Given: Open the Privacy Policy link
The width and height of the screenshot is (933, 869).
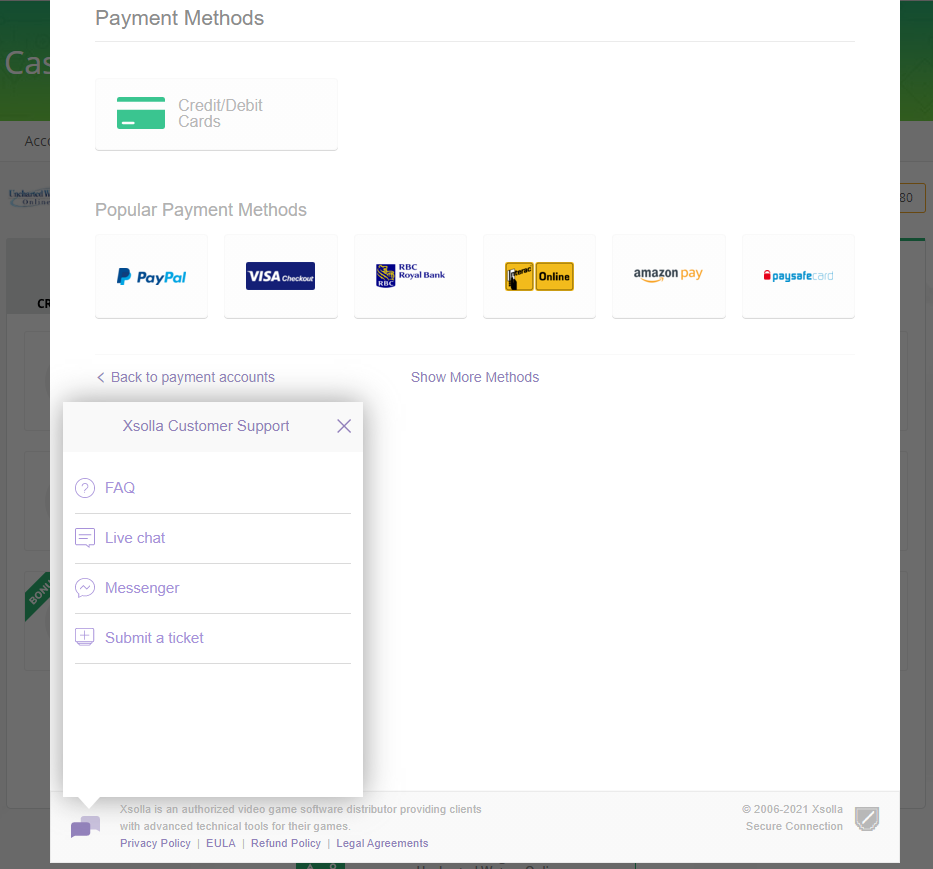Looking at the screenshot, I should point(155,843).
